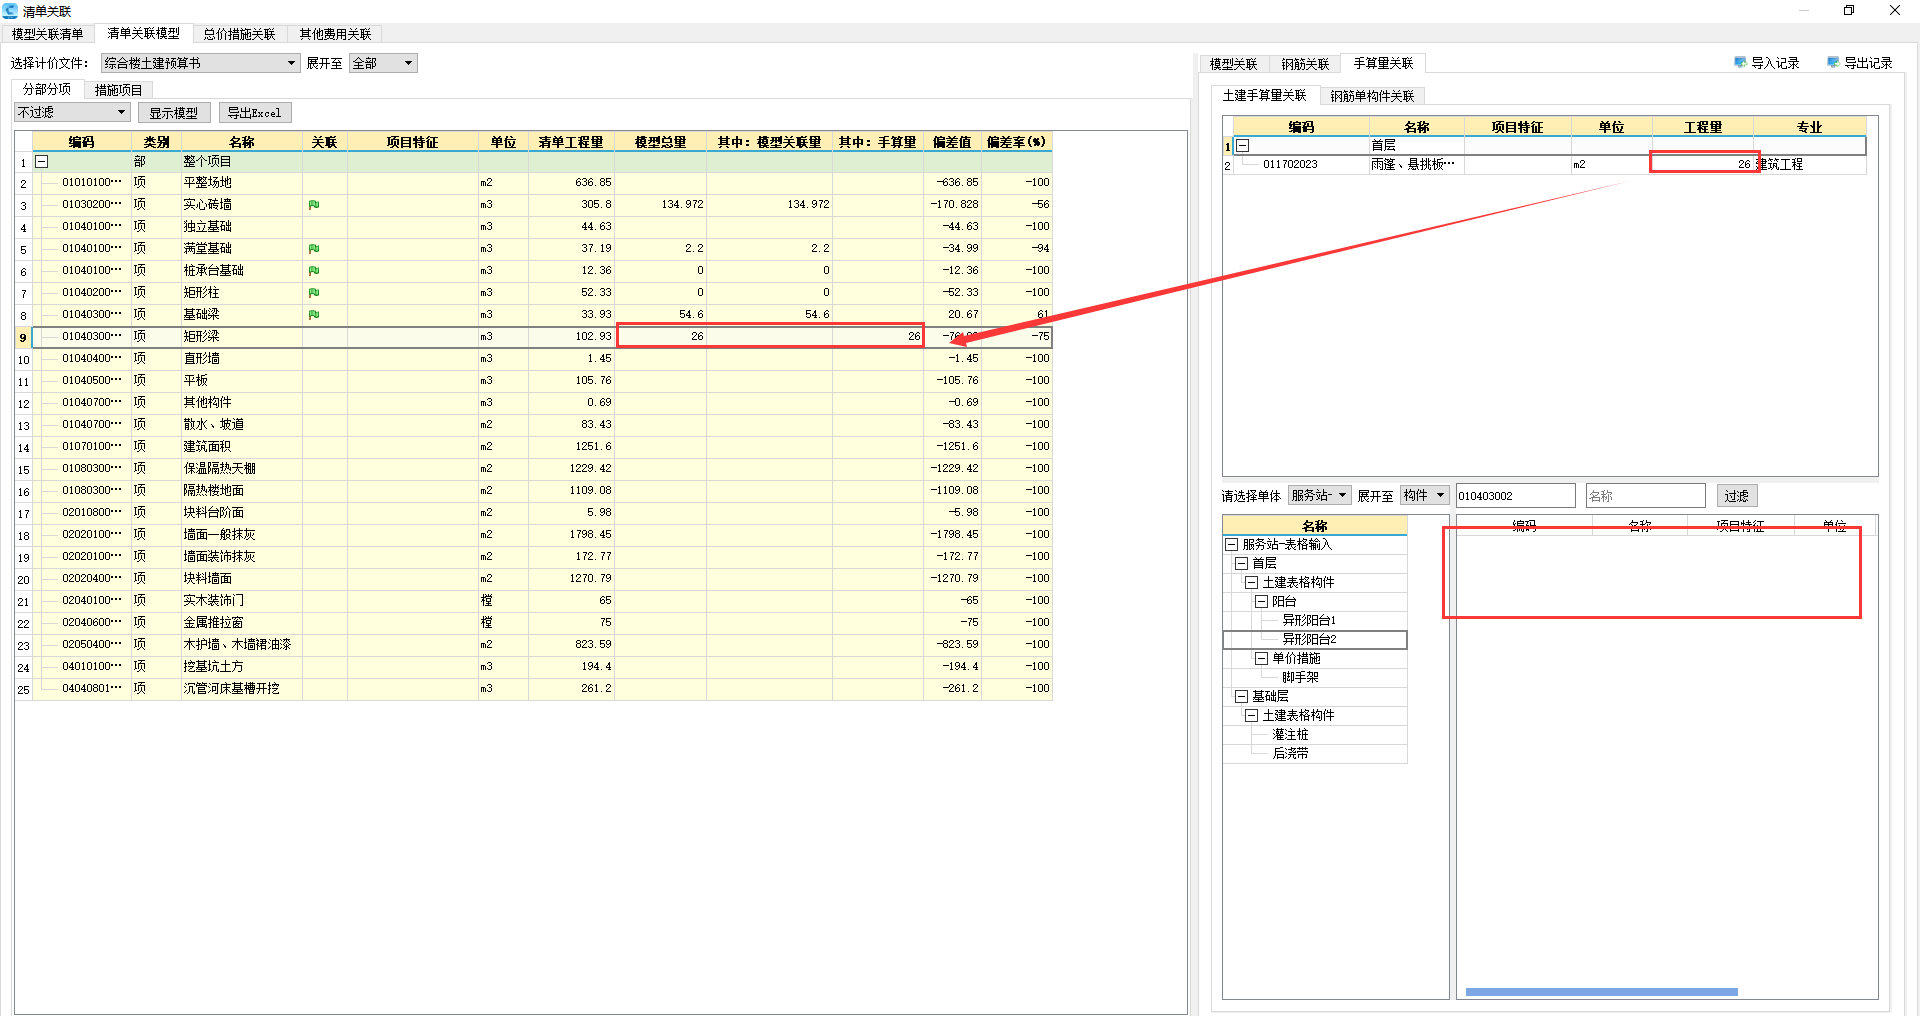Click the green link flag for 桩承台基础
This screenshot has width=1920, height=1016.
[314, 271]
